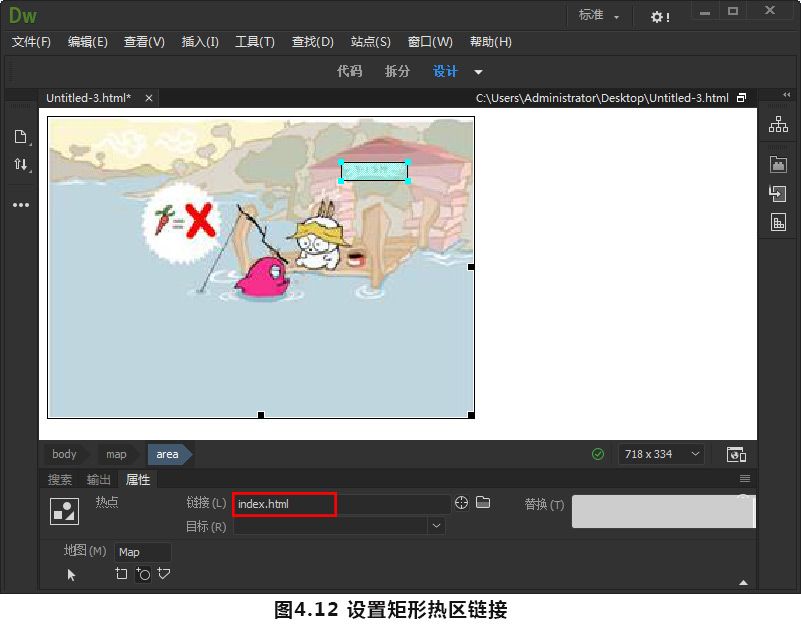Open the 编辑(E) menu

click(87, 41)
